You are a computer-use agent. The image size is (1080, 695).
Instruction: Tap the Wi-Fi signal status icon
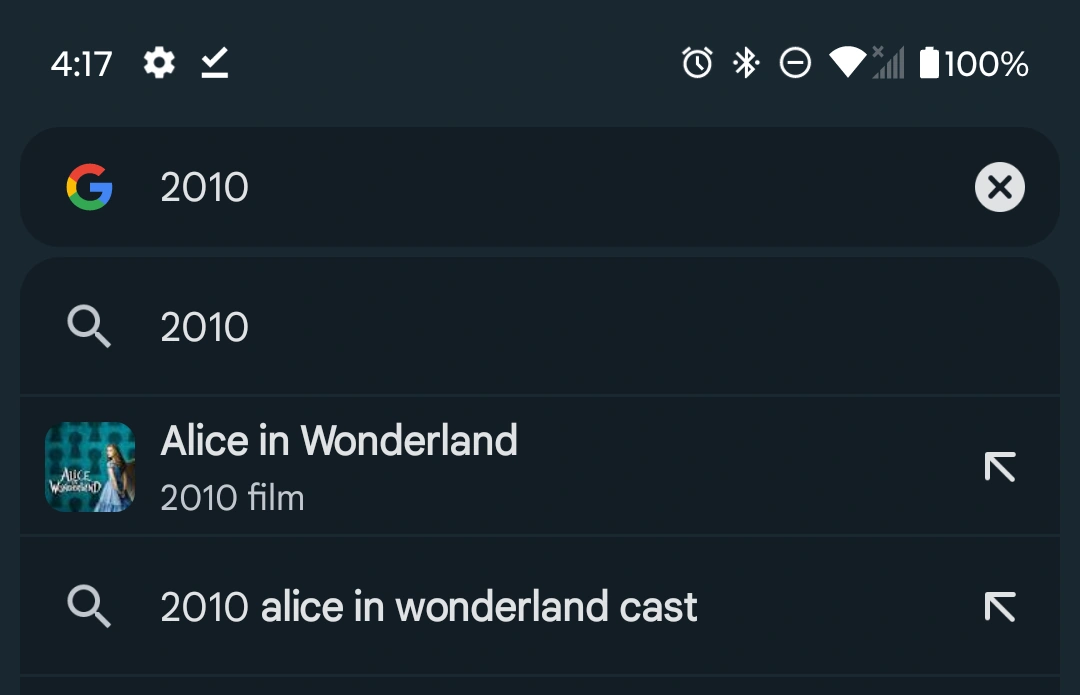[847, 64]
